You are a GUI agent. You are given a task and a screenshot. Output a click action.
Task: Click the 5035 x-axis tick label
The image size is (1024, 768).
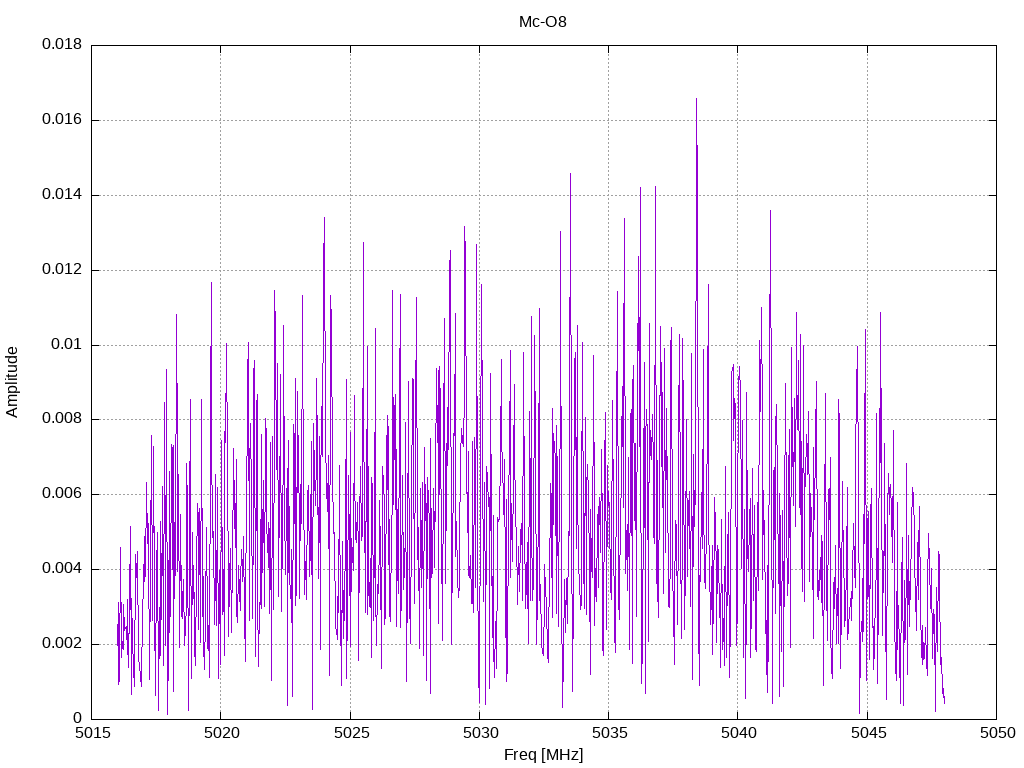pos(609,733)
